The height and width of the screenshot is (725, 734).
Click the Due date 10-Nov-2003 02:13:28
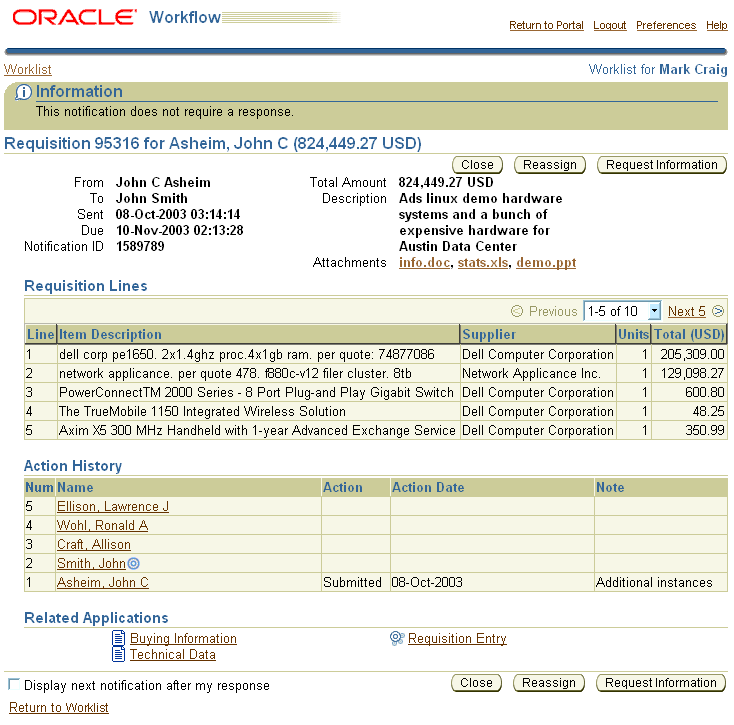[179, 230]
